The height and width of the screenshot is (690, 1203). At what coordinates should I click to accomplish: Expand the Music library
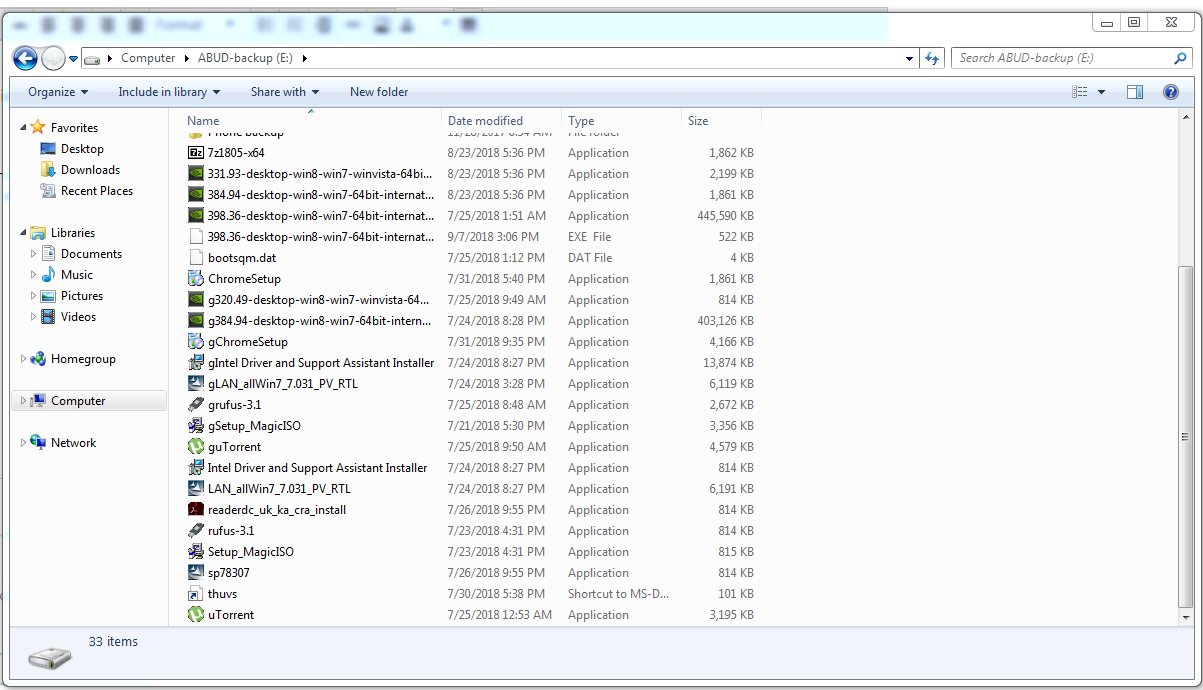point(33,275)
